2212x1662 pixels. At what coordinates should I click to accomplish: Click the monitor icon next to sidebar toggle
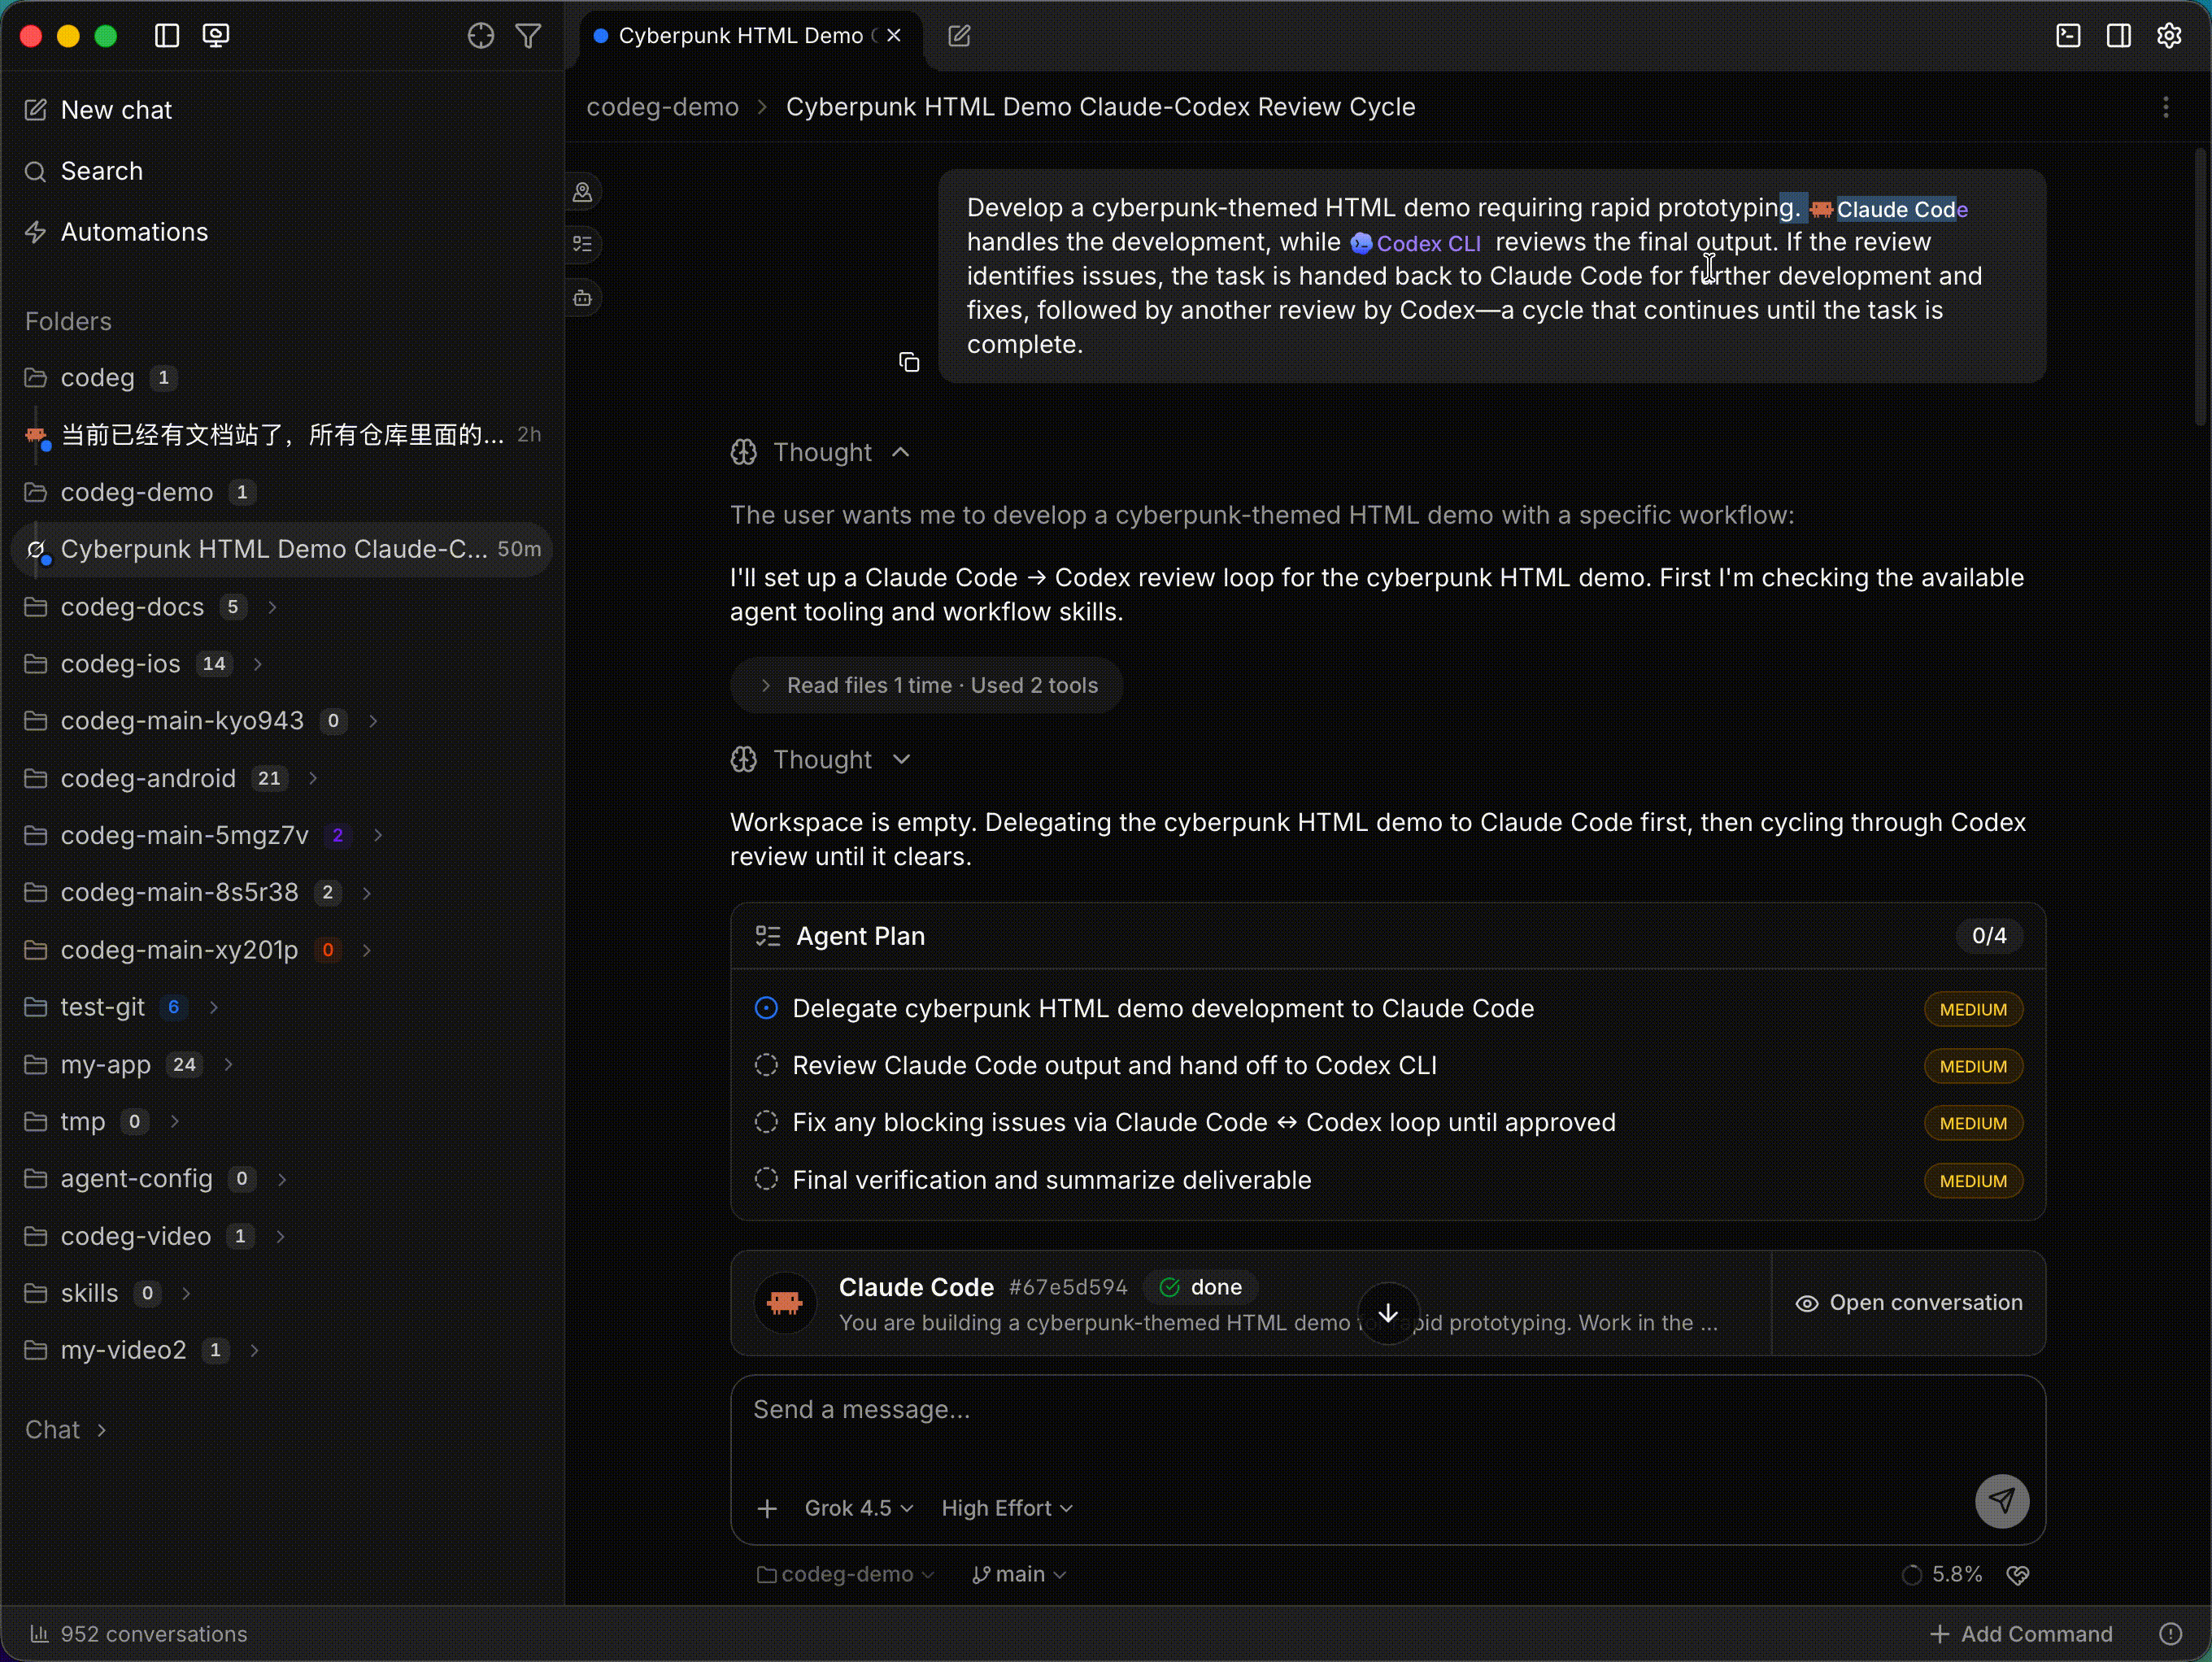pos(216,36)
